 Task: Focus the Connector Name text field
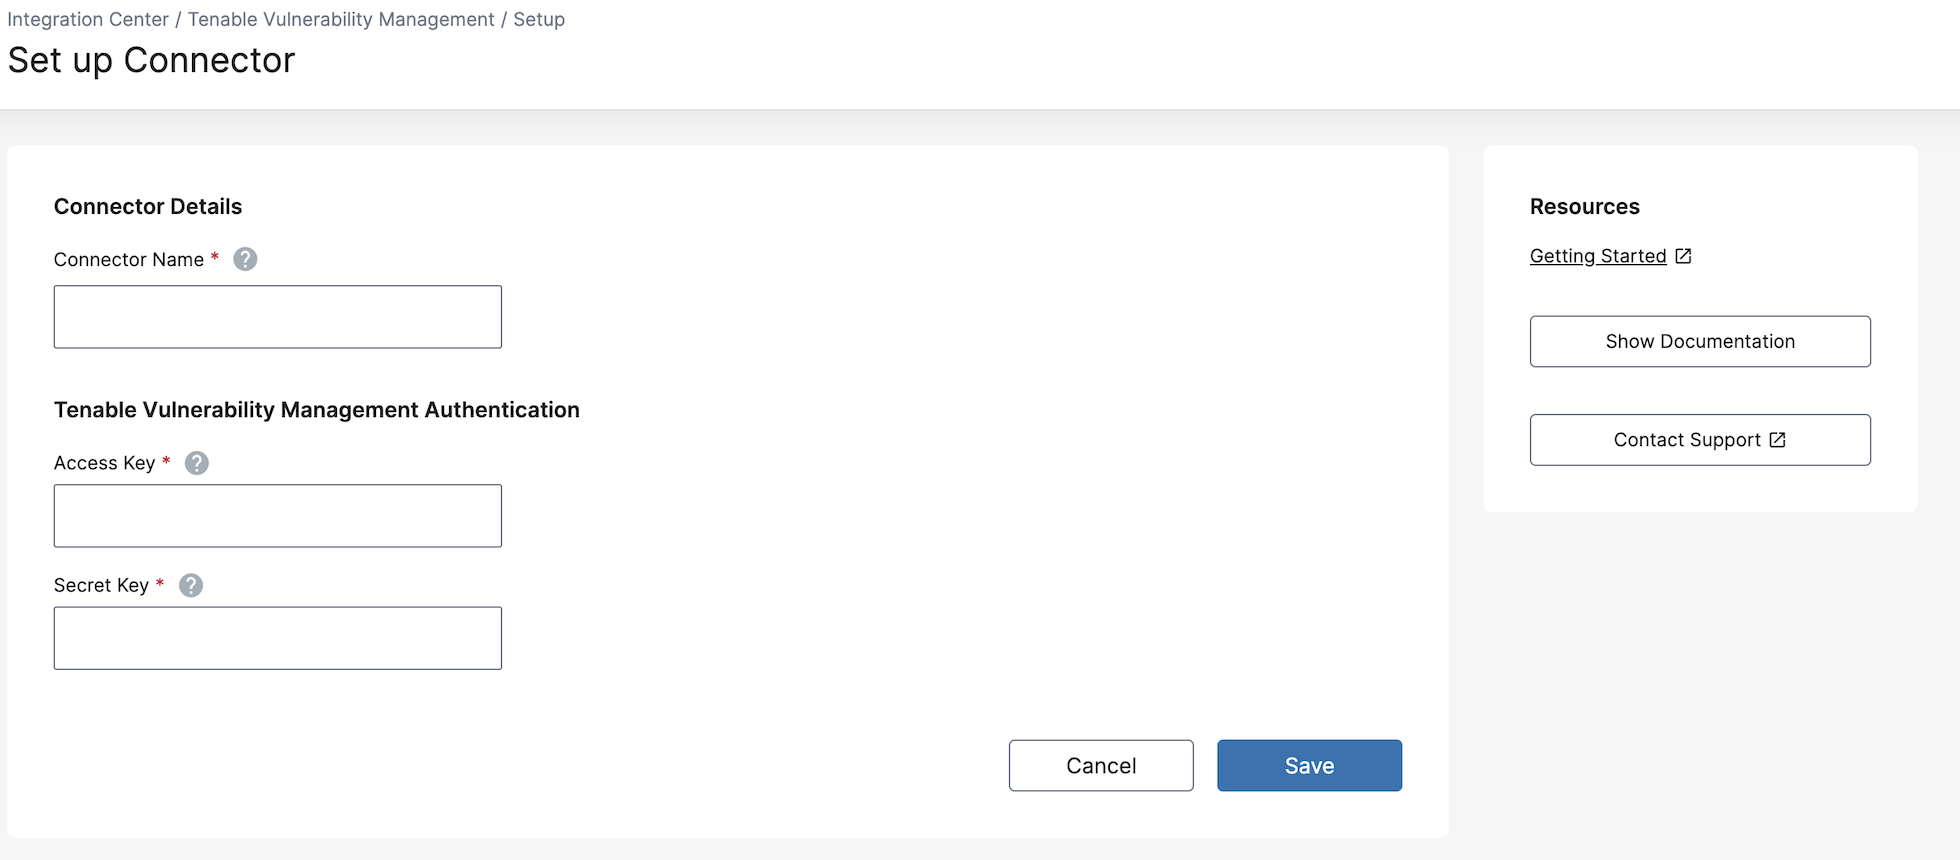tap(278, 317)
